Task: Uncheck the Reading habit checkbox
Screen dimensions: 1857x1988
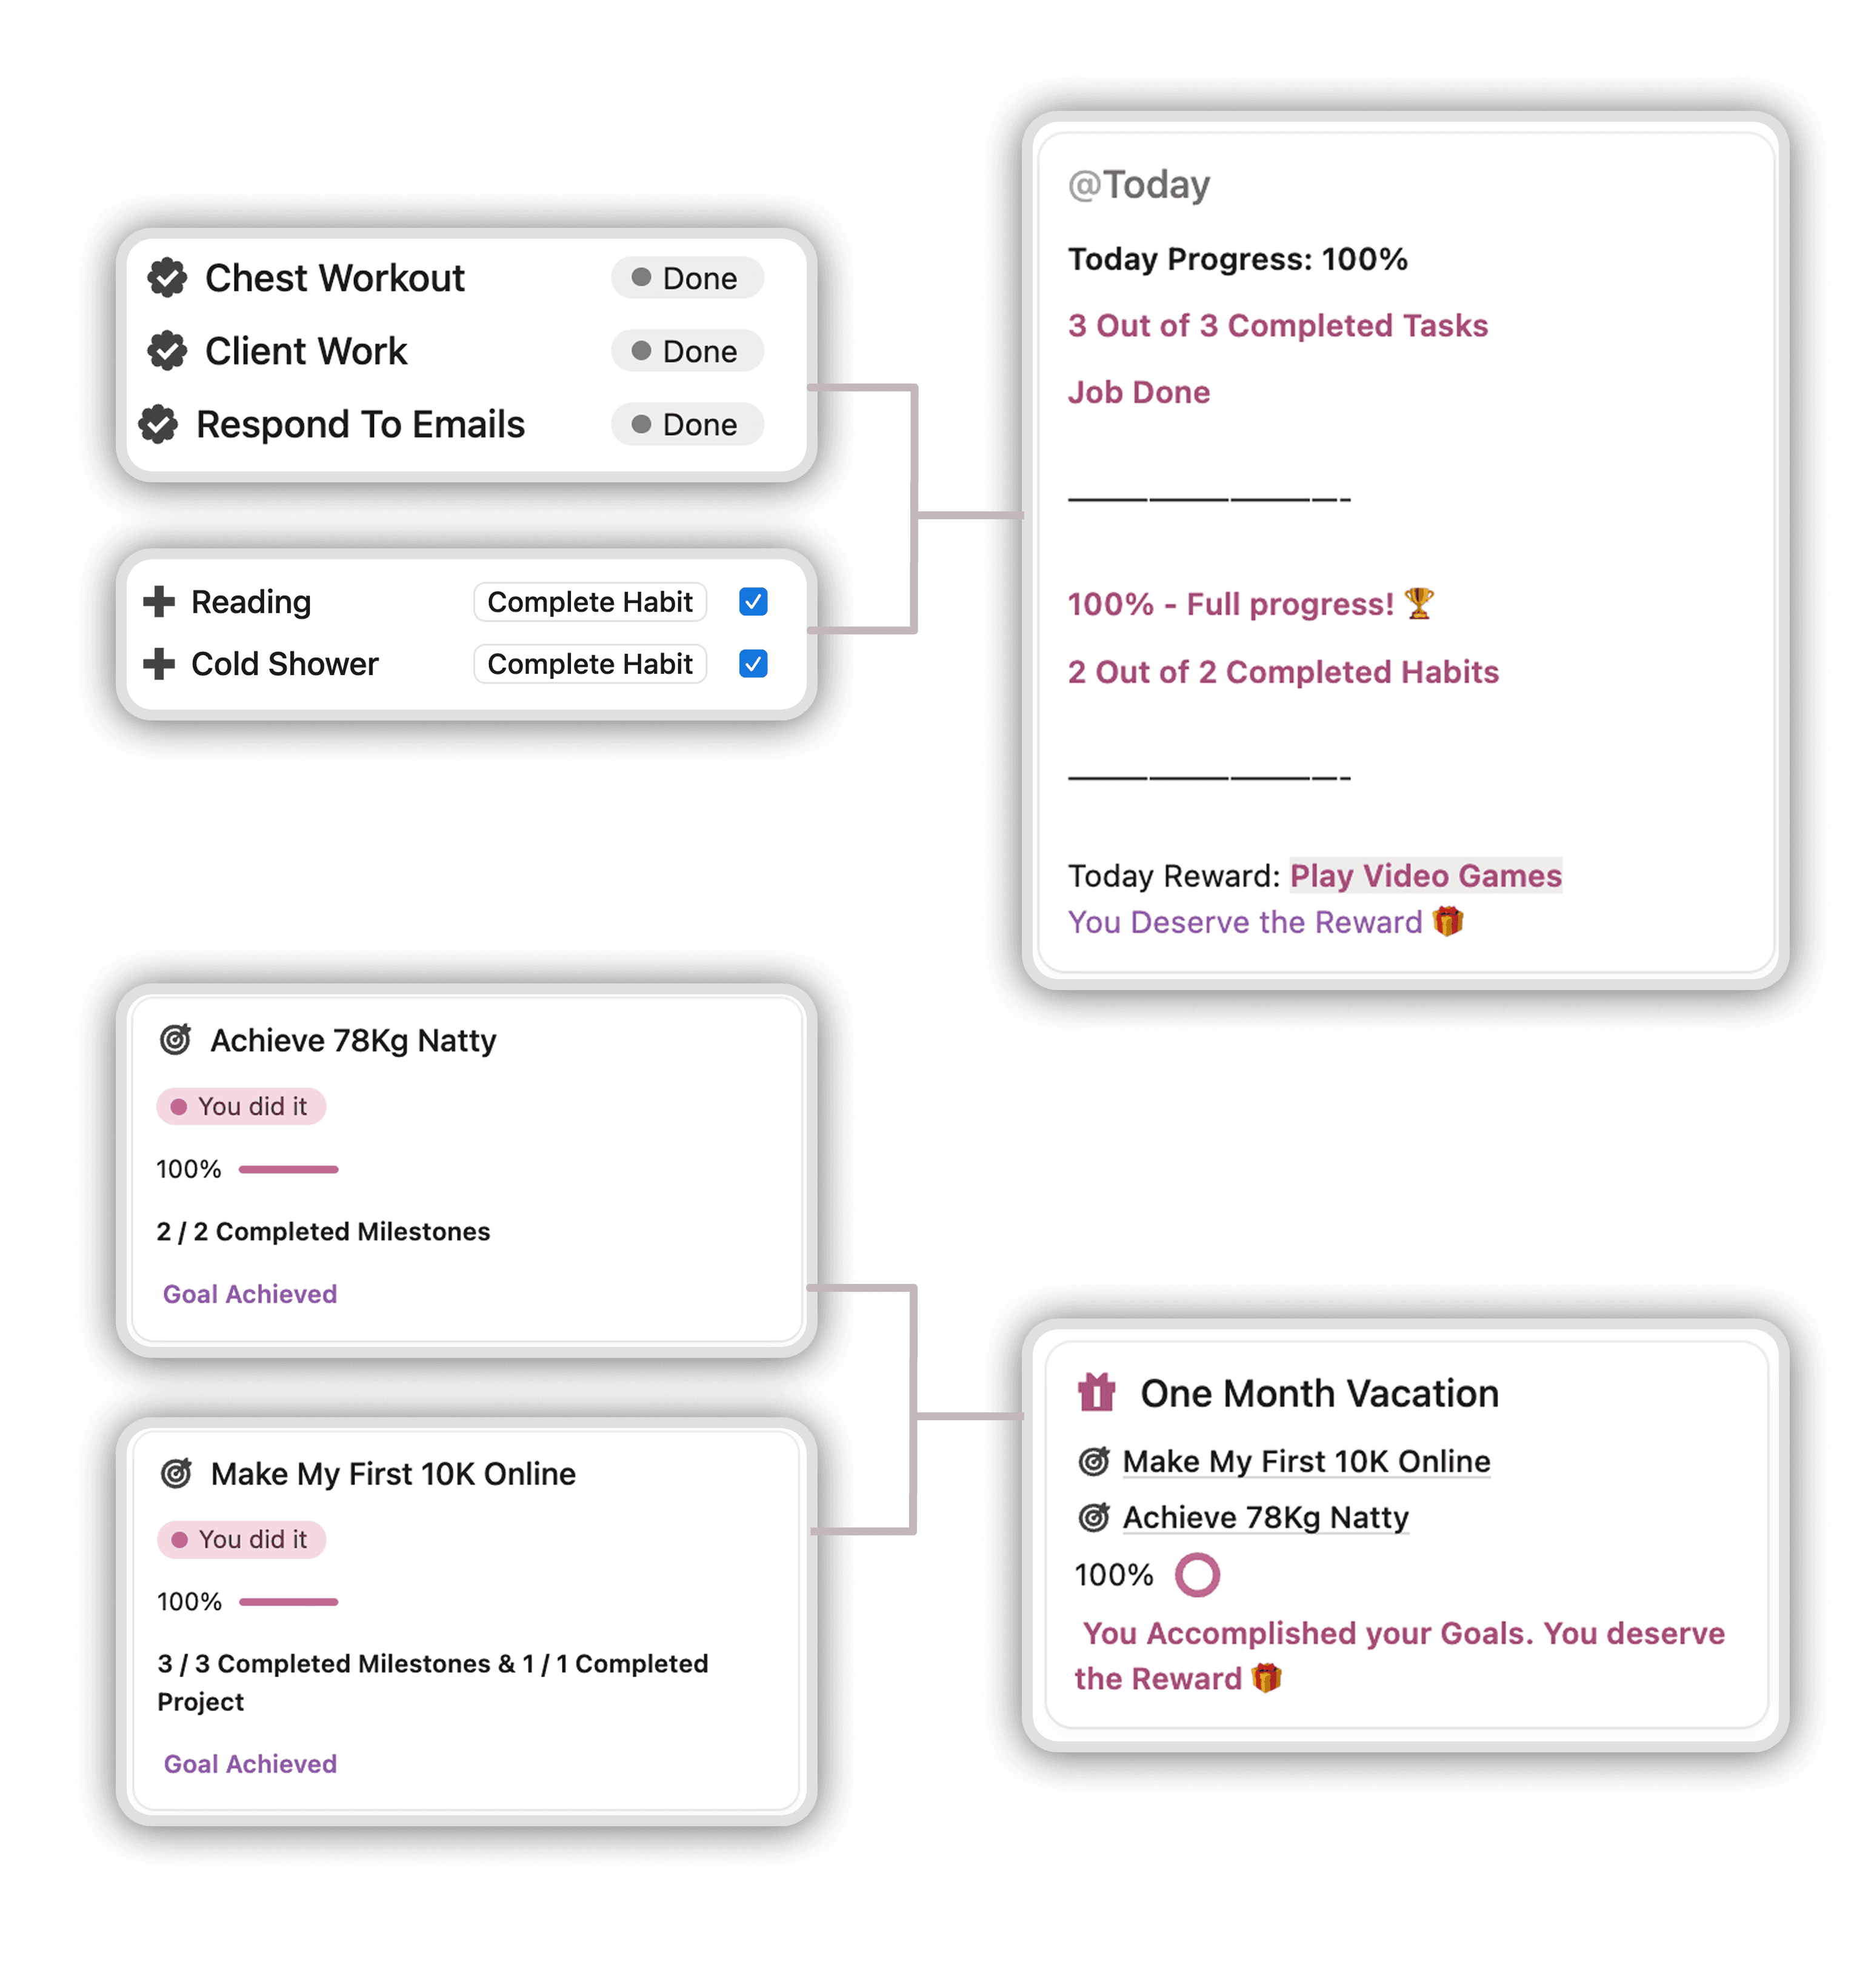Action: (x=752, y=601)
